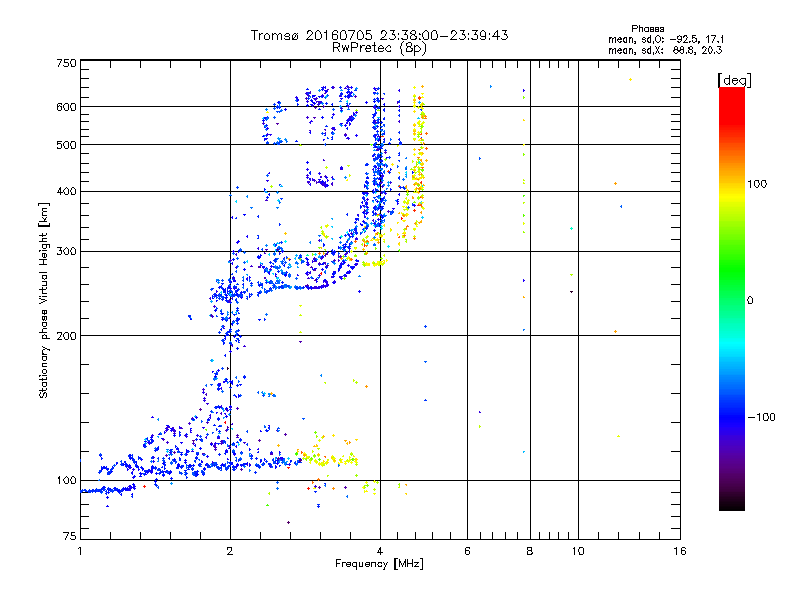Click the y-axis tick label '75'
The height and width of the screenshot is (600, 800).
pyautogui.click(x=70, y=536)
